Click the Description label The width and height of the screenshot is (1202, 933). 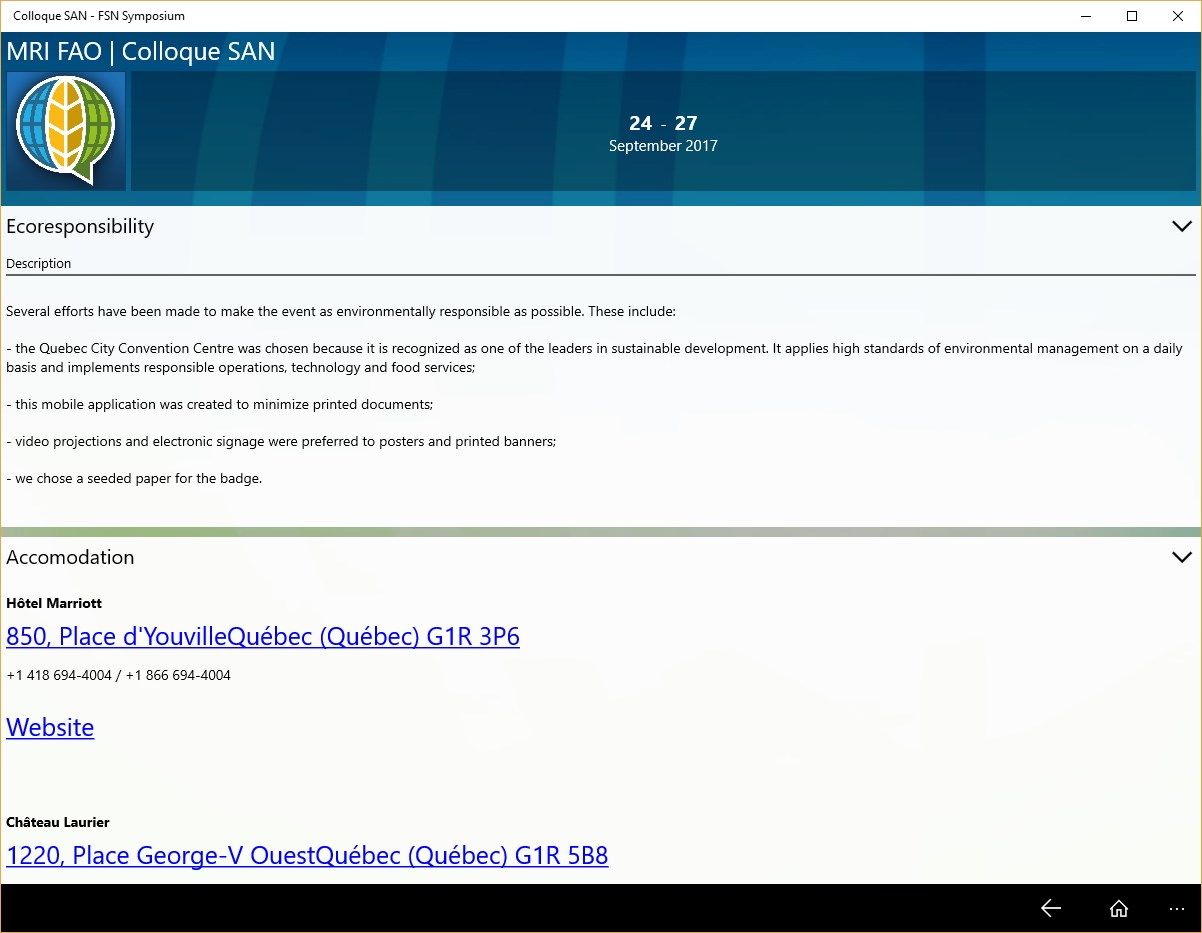[39, 264]
